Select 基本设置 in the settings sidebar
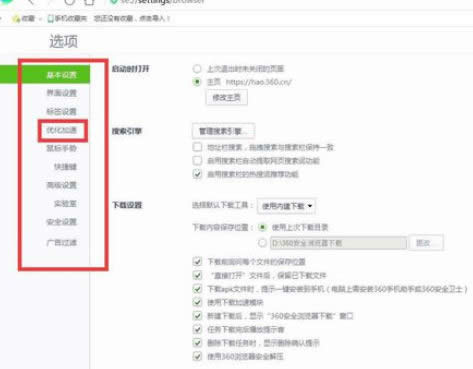Image resolution: width=473 pixels, height=369 pixels. (61, 75)
